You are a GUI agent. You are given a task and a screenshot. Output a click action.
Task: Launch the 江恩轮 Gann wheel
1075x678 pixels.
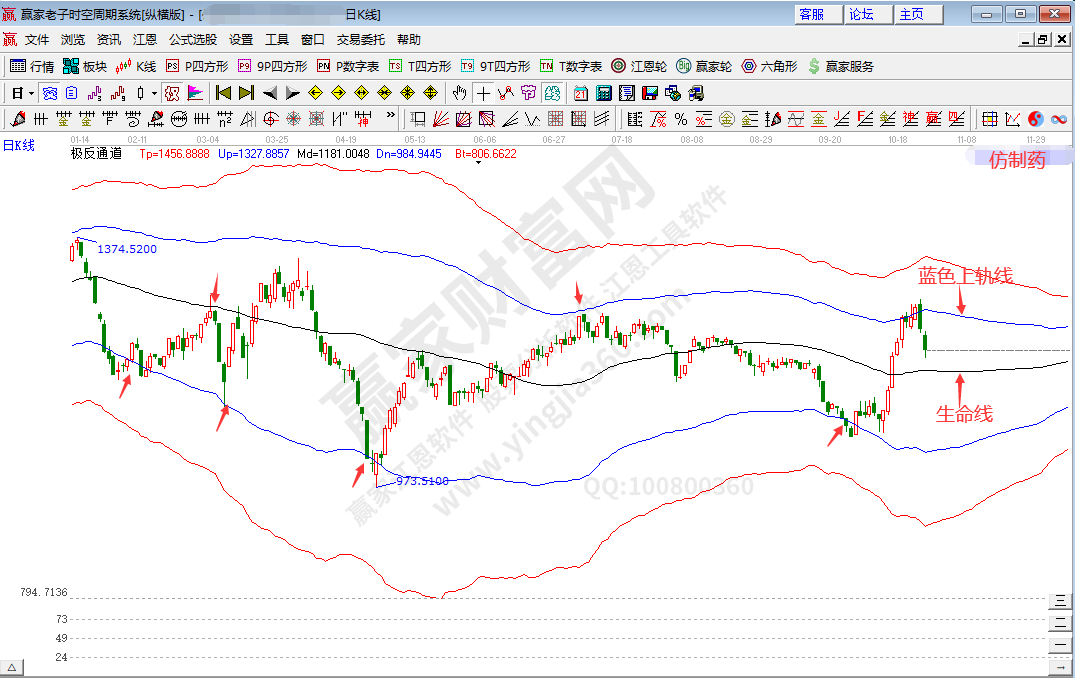click(x=639, y=66)
